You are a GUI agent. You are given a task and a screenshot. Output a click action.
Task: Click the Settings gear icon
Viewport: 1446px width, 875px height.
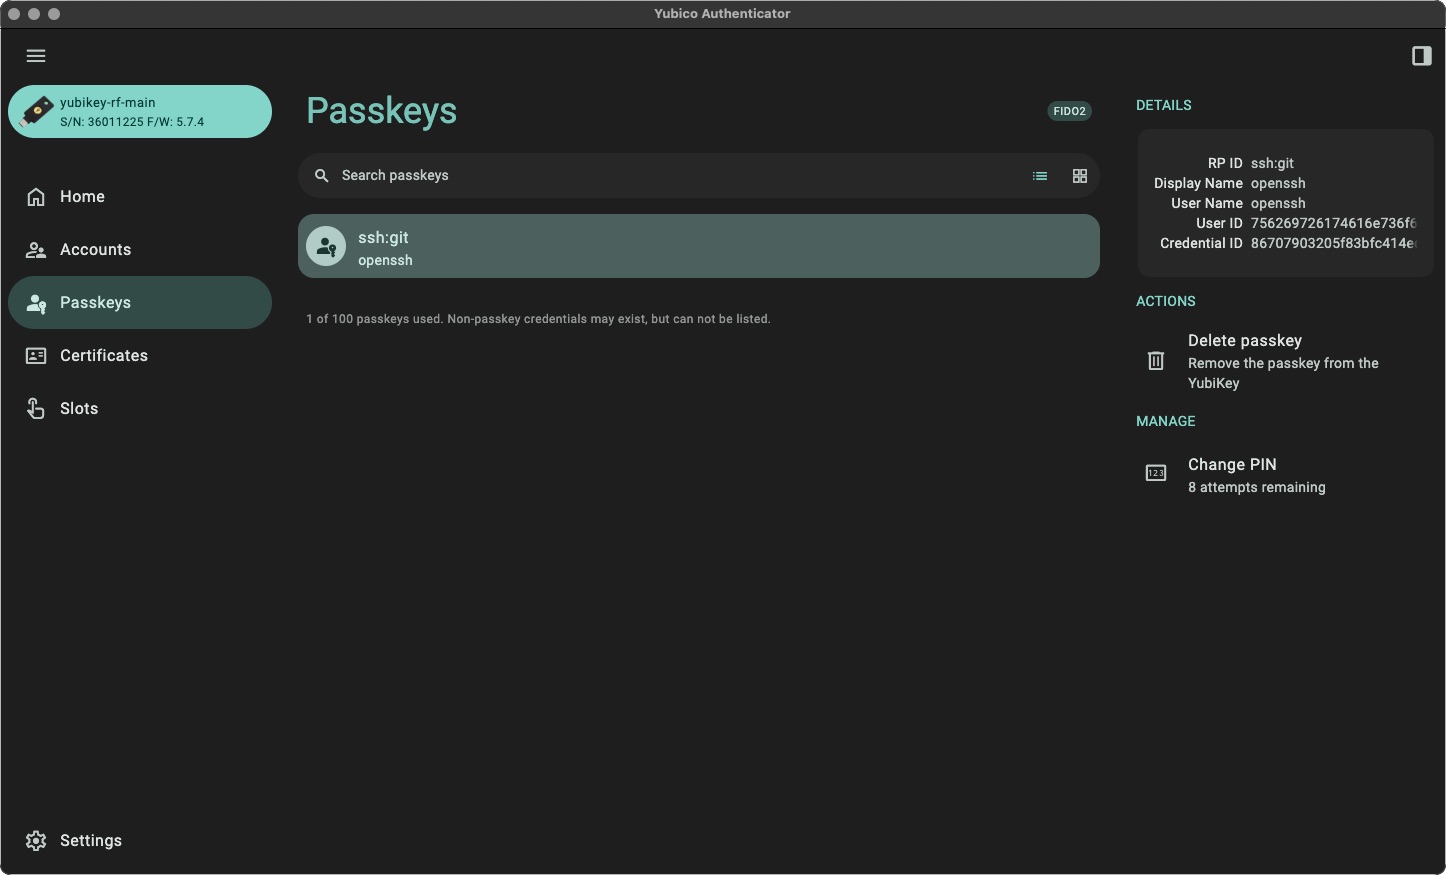[36, 841]
